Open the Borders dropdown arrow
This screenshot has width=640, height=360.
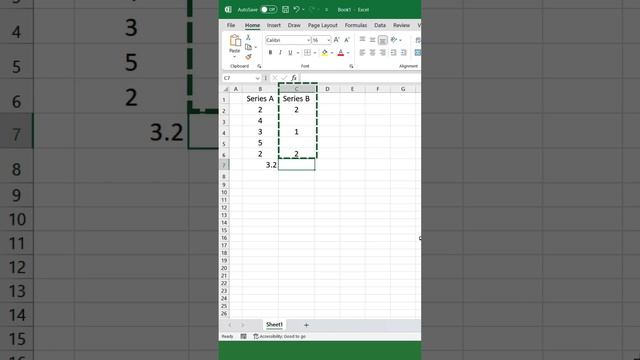point(315,53)
